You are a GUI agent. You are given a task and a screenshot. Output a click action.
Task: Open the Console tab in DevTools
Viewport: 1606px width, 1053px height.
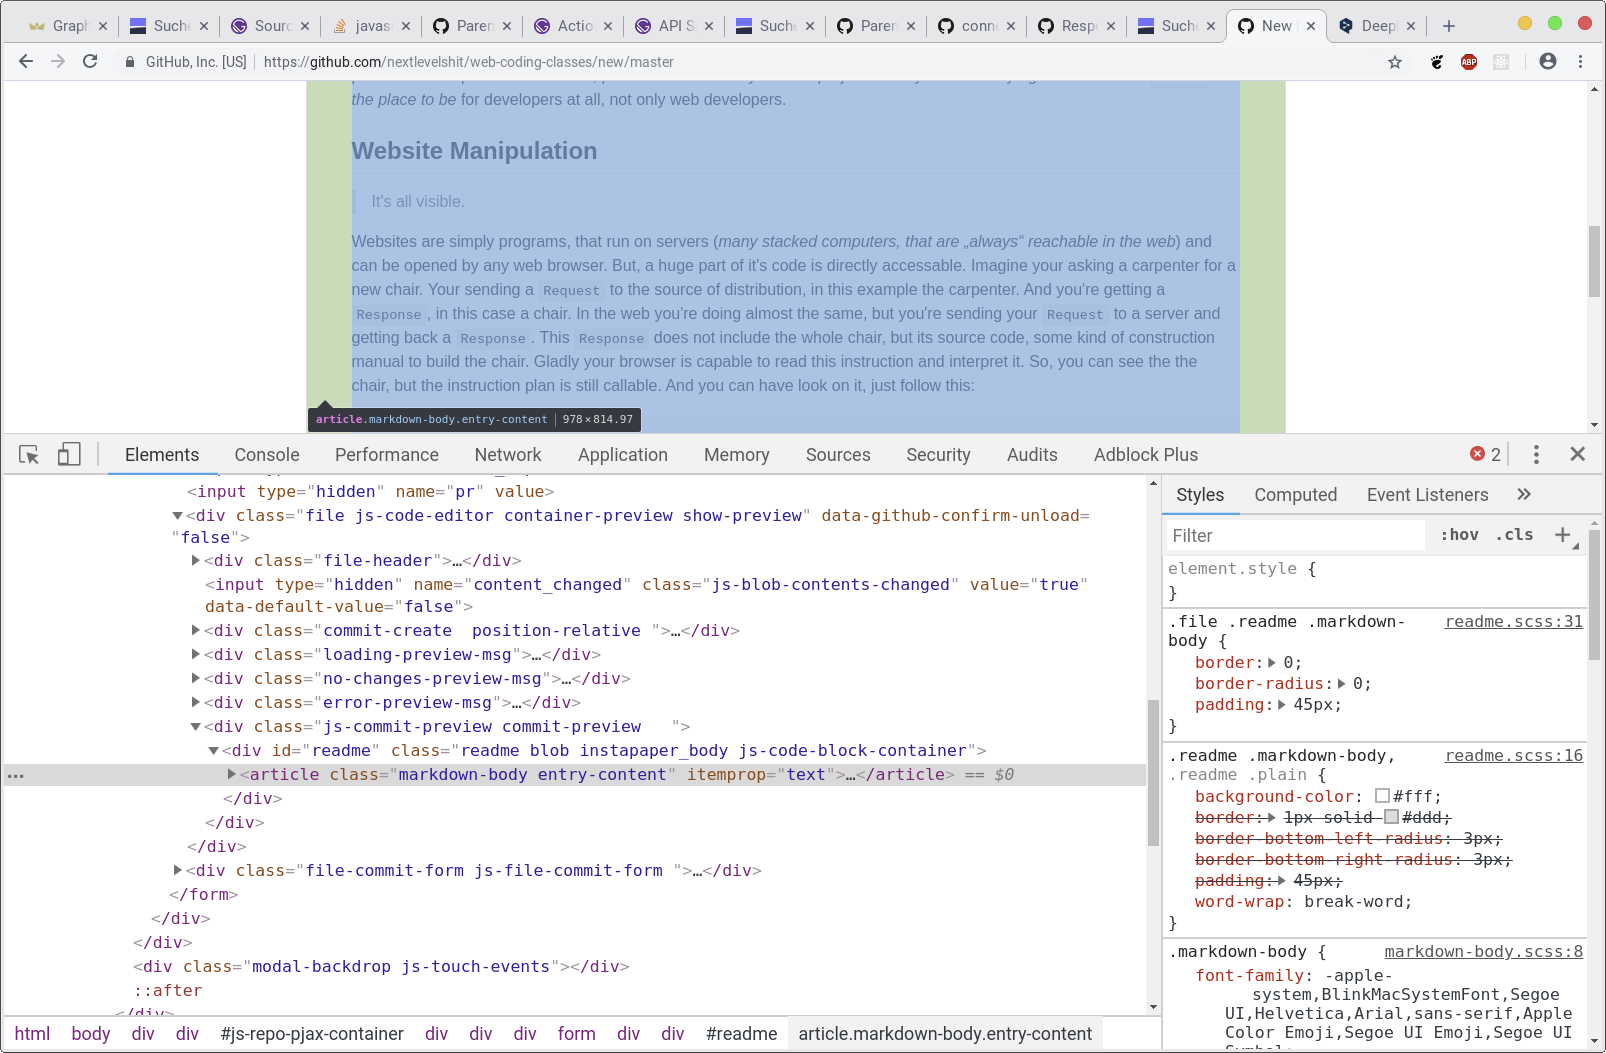point(267,455)
